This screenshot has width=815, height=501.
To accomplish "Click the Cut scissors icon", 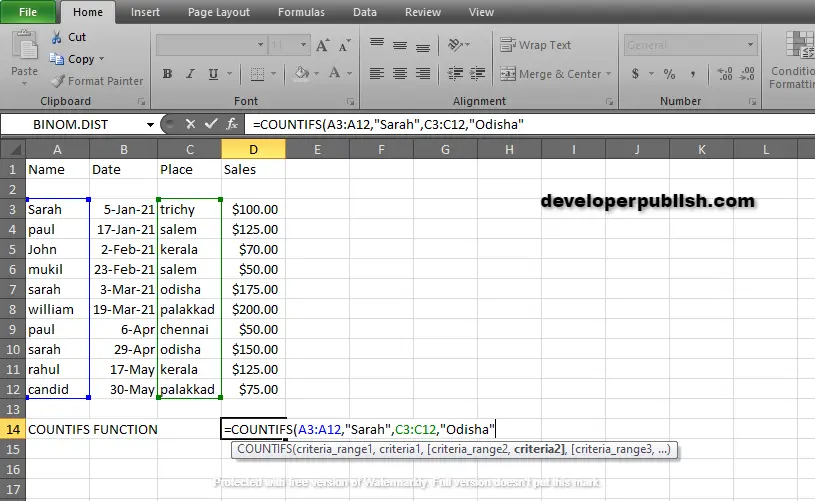I will 56,37.
